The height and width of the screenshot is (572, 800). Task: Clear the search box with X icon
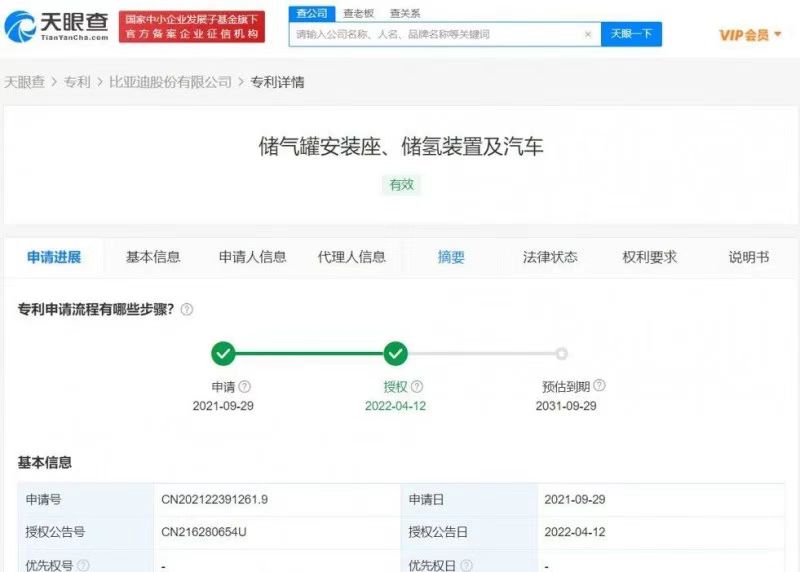click(x=588, y=34)
